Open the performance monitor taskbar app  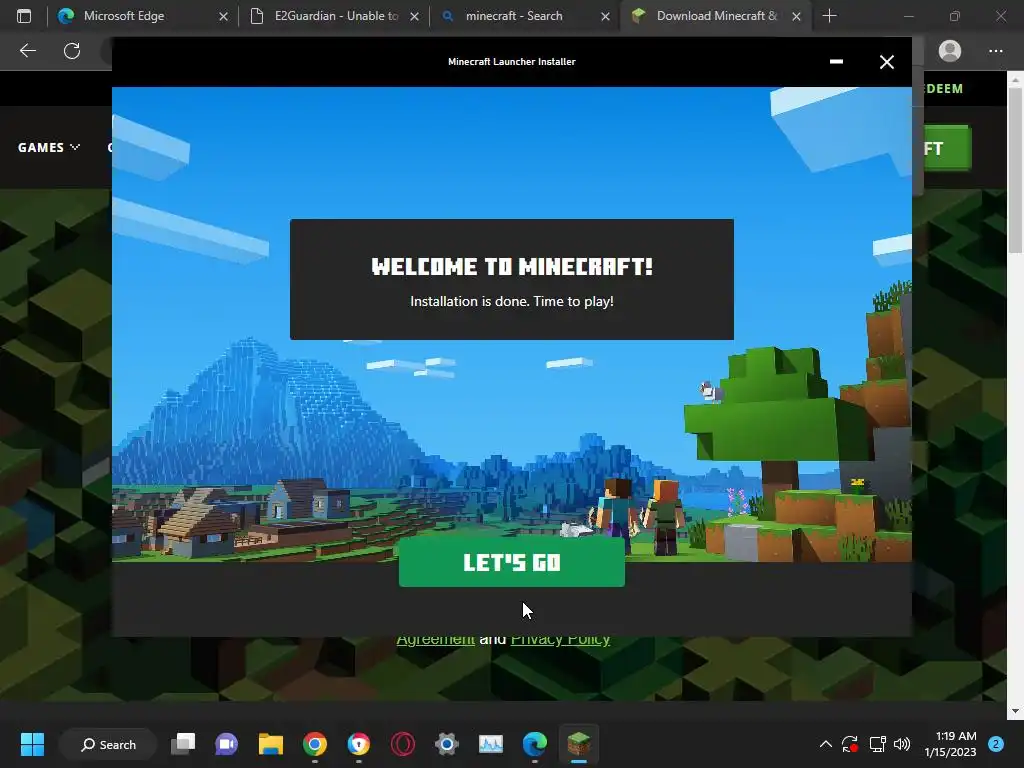coord(490,744)
